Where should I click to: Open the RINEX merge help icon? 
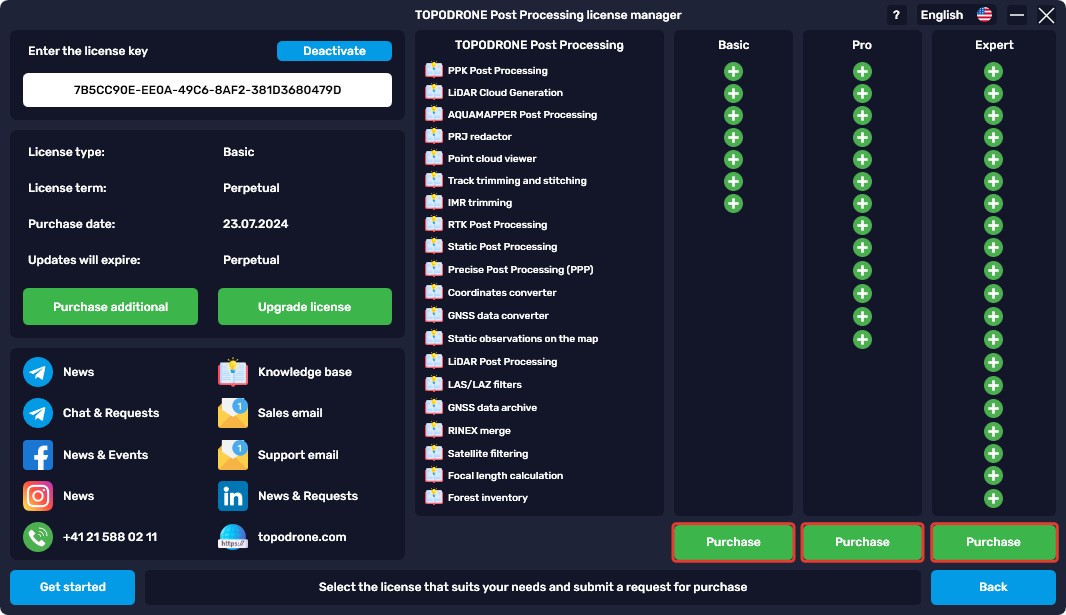[434, 429]
